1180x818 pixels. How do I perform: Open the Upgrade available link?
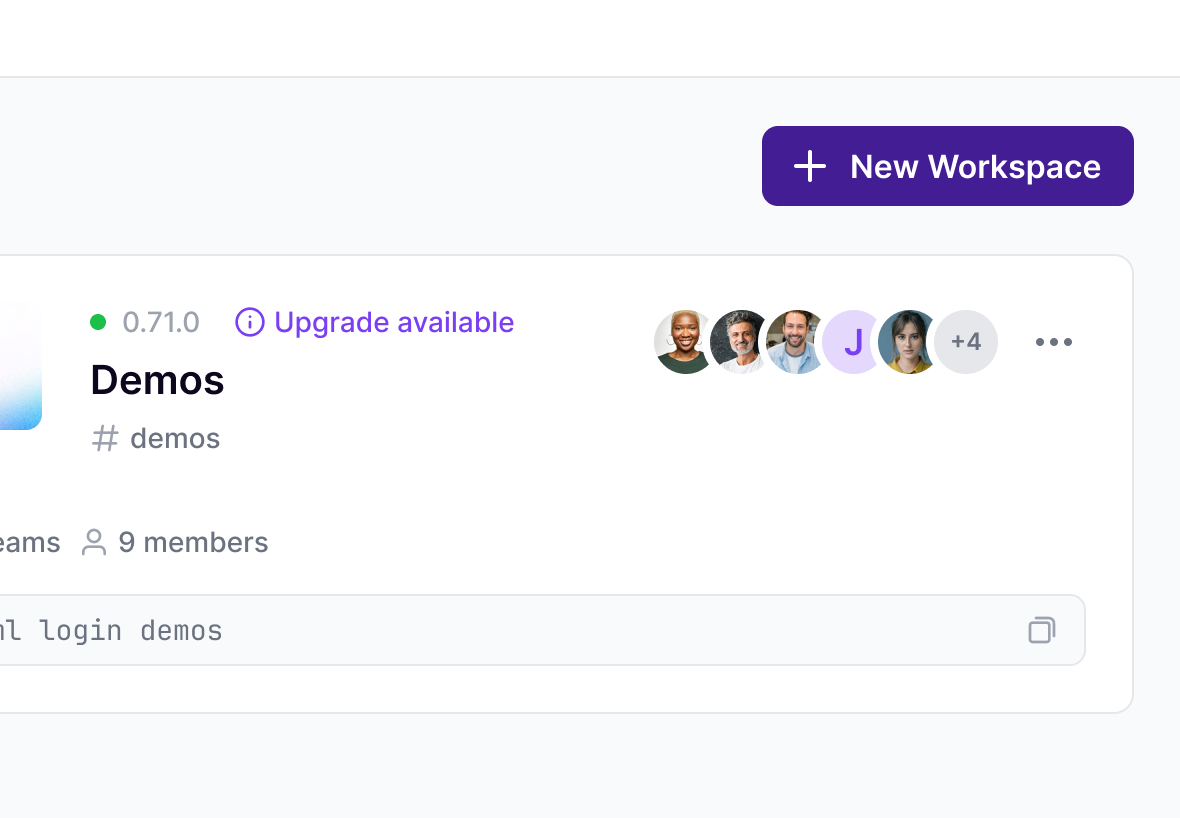click(393, 322)
